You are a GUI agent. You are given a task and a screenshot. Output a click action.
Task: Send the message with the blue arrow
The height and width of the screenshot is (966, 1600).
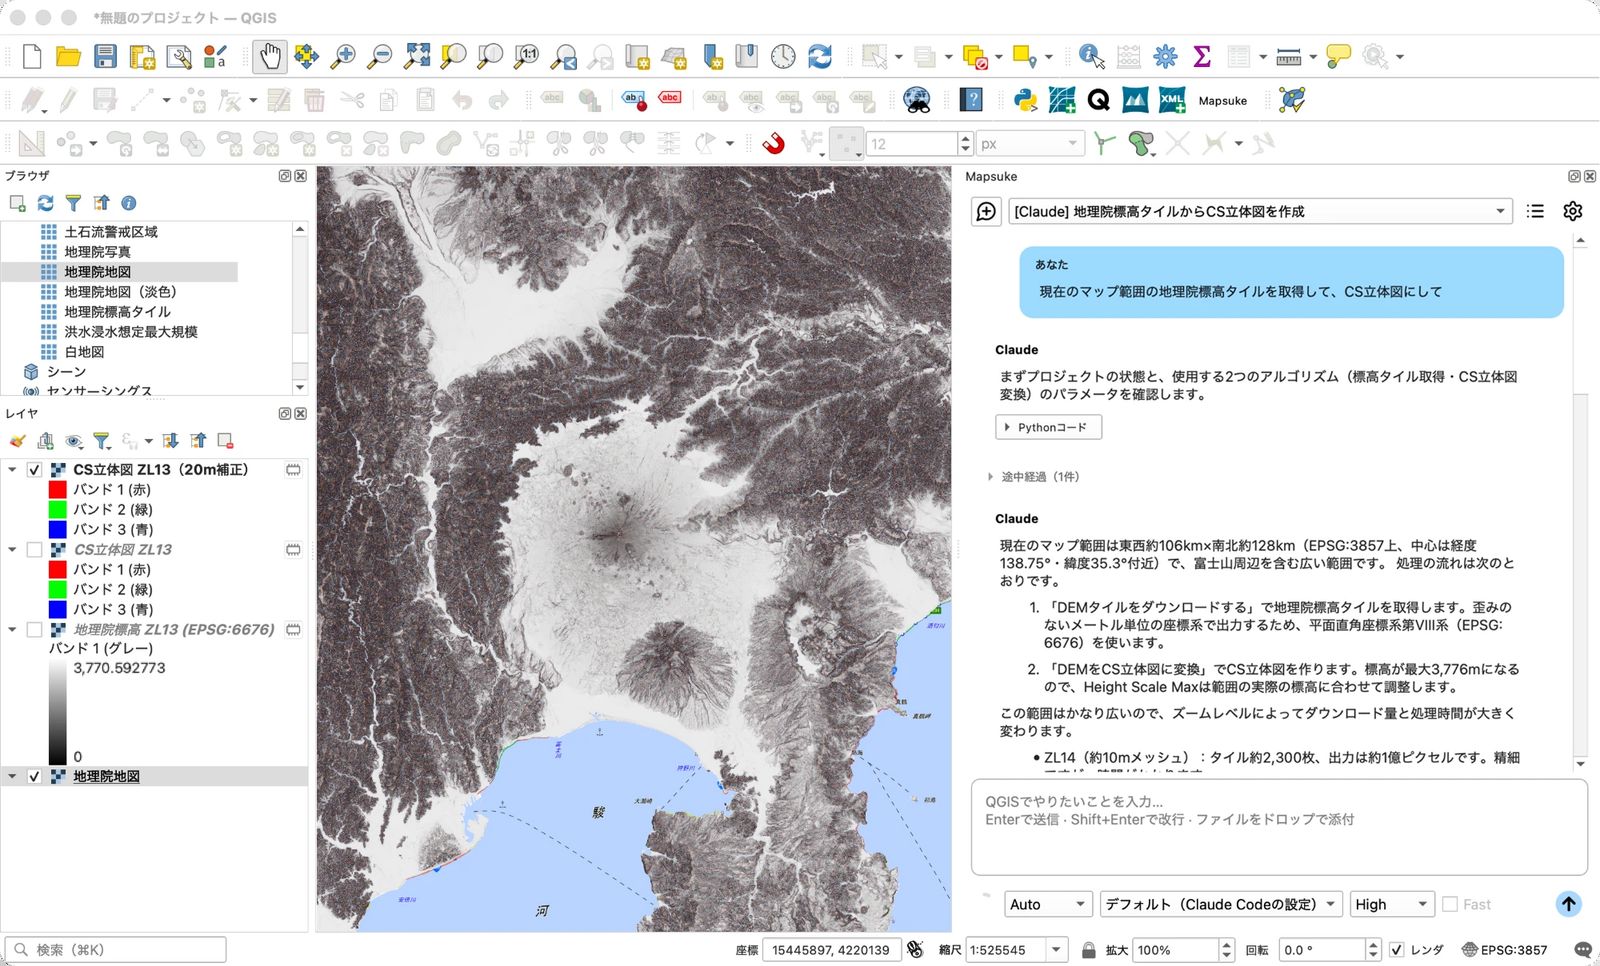1568,904
